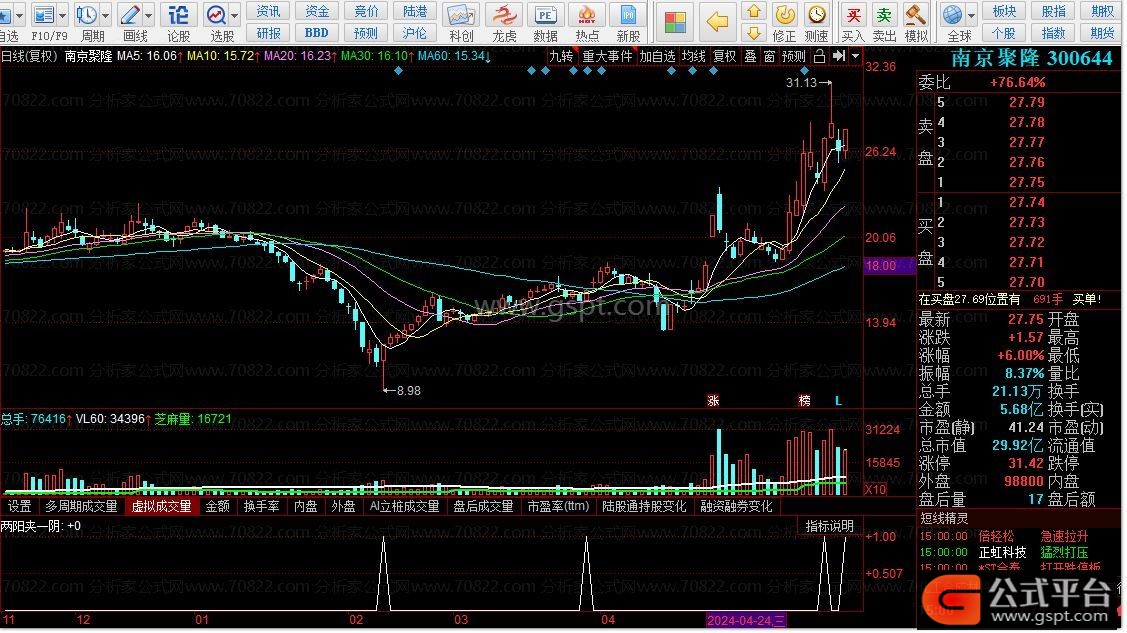Open the 选股 stock screener icon
The width and height of the screenshot is (1127, 633).
coord(216,14)
